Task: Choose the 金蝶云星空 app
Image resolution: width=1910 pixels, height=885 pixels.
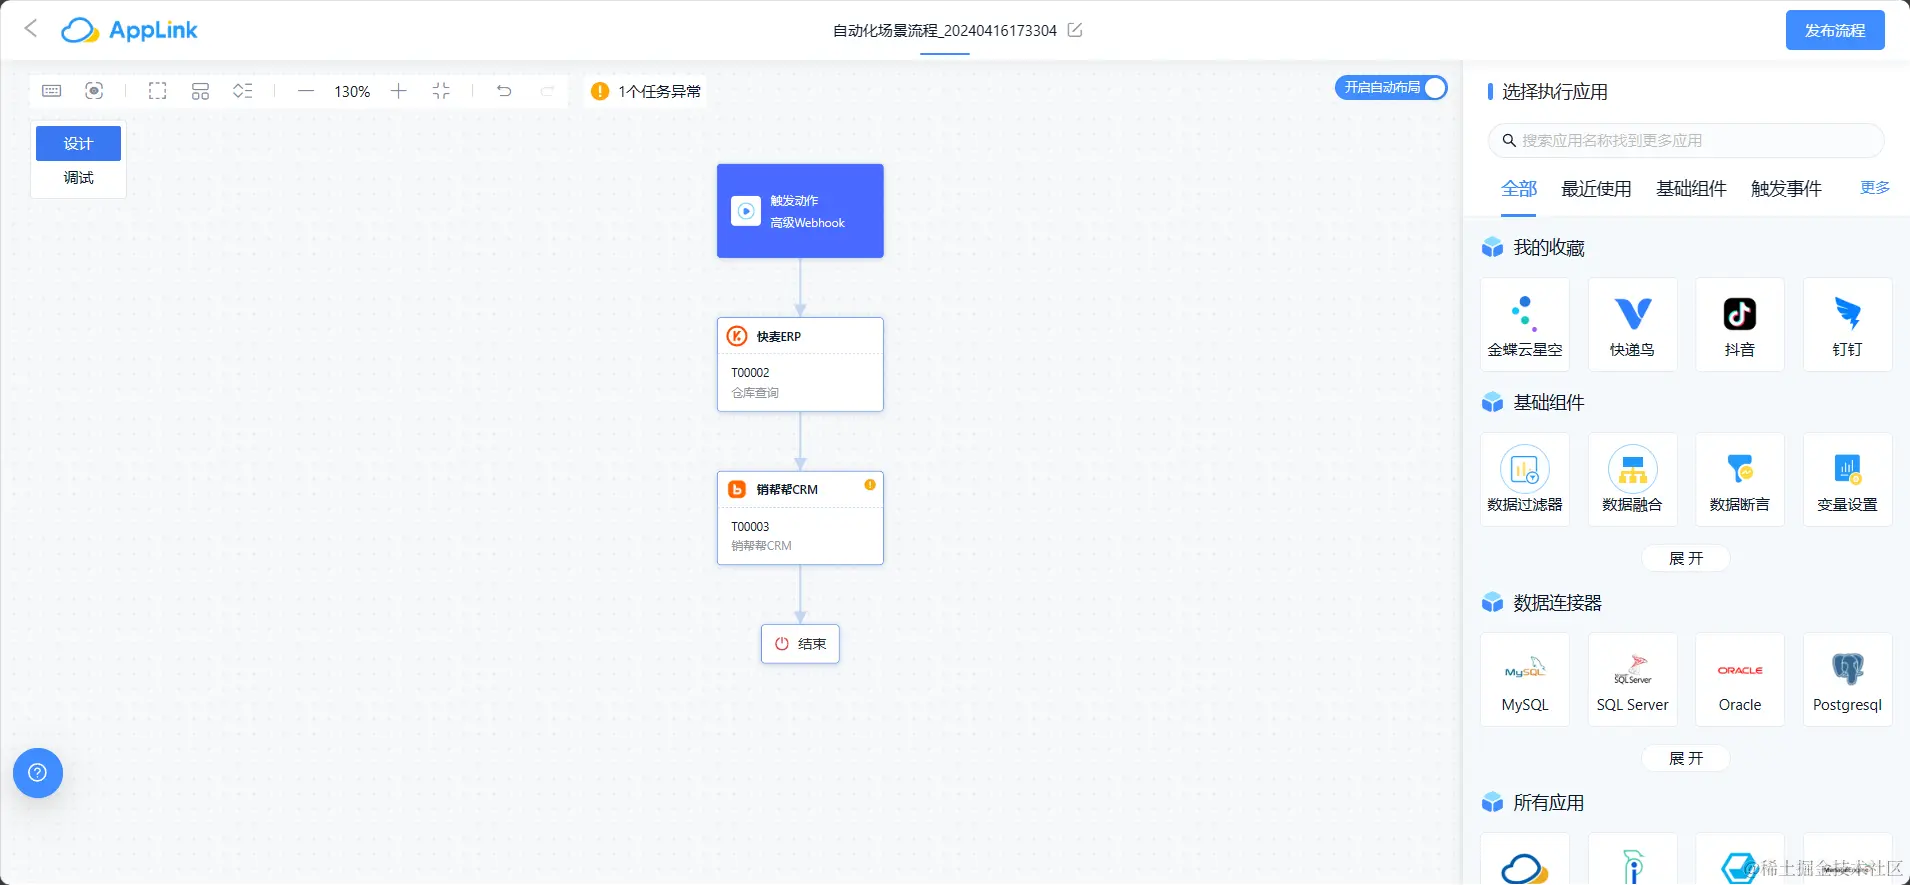Action: coord(1525,325)
